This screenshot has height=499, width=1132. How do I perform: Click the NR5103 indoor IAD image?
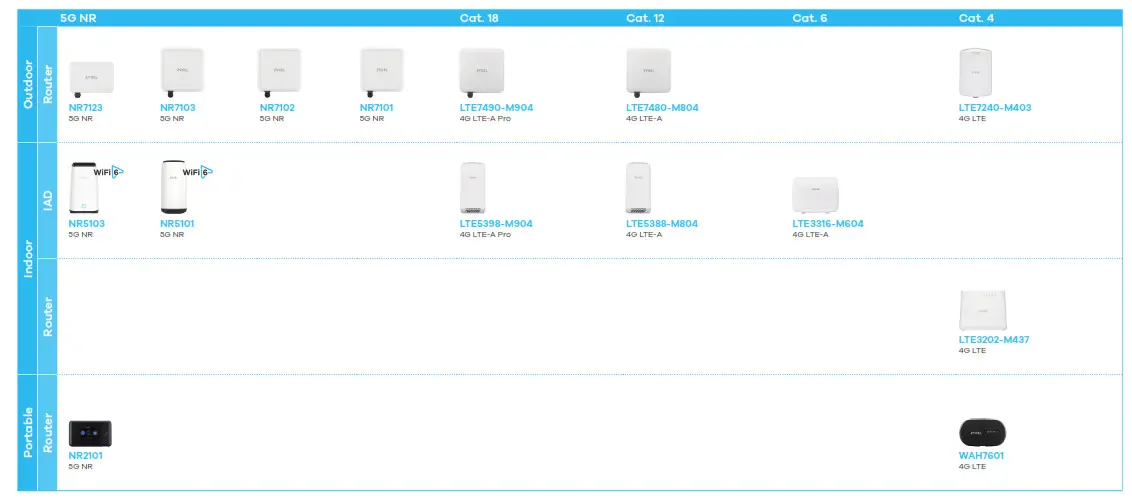coord(82,188)
